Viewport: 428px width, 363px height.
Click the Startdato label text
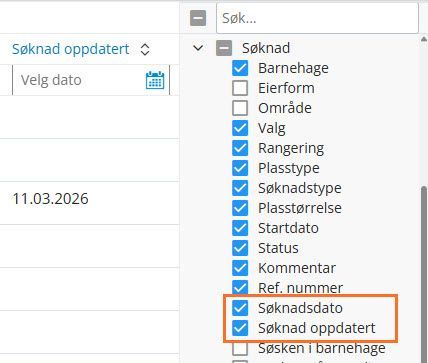point(288,228)
